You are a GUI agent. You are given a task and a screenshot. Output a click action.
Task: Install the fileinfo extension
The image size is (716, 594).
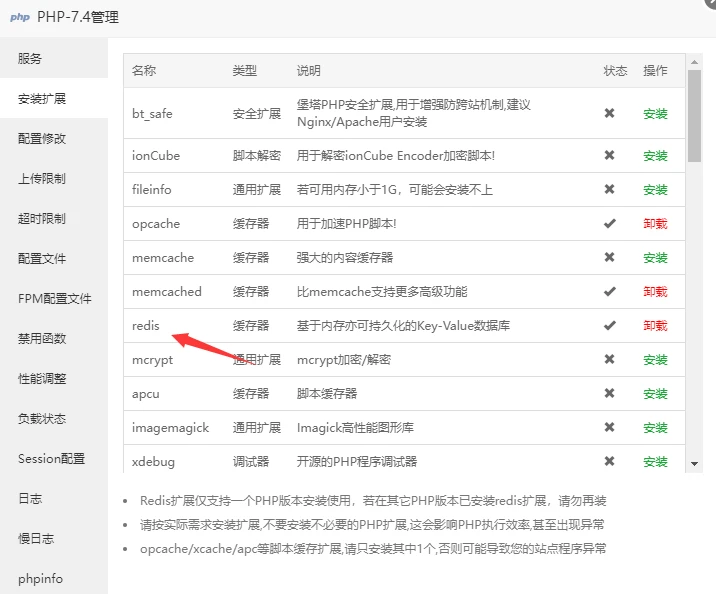(655, 190)
